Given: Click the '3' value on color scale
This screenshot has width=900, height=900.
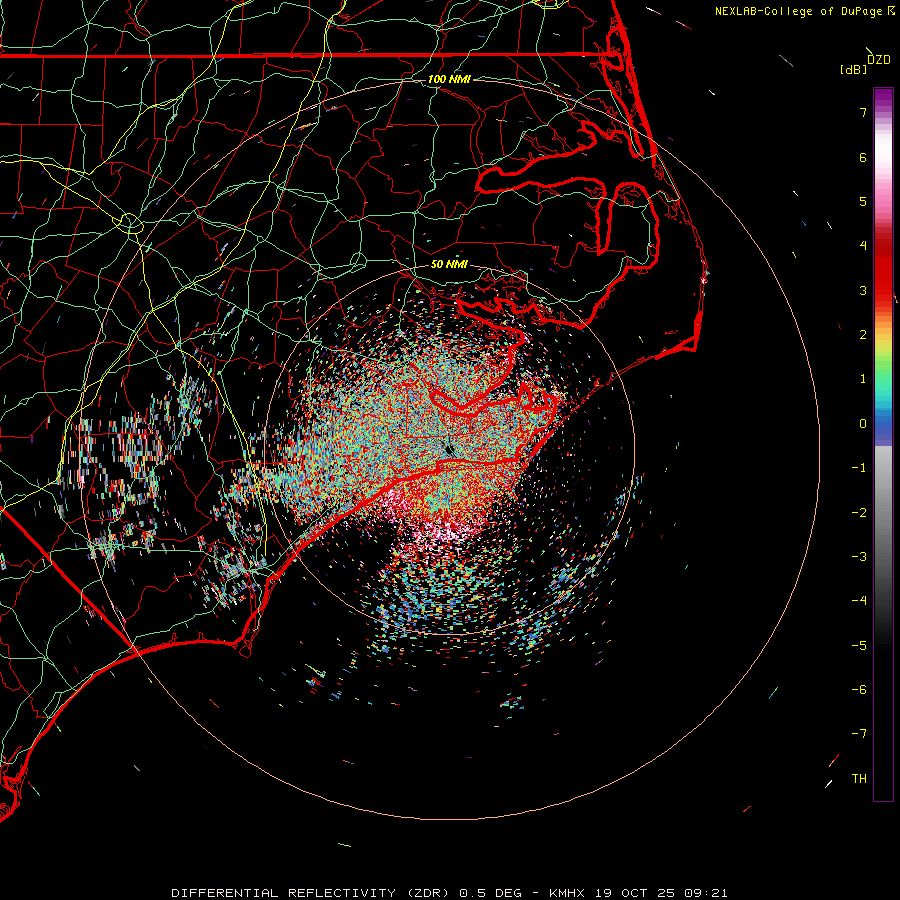Looking at the screenshot, I should (863, 290).
